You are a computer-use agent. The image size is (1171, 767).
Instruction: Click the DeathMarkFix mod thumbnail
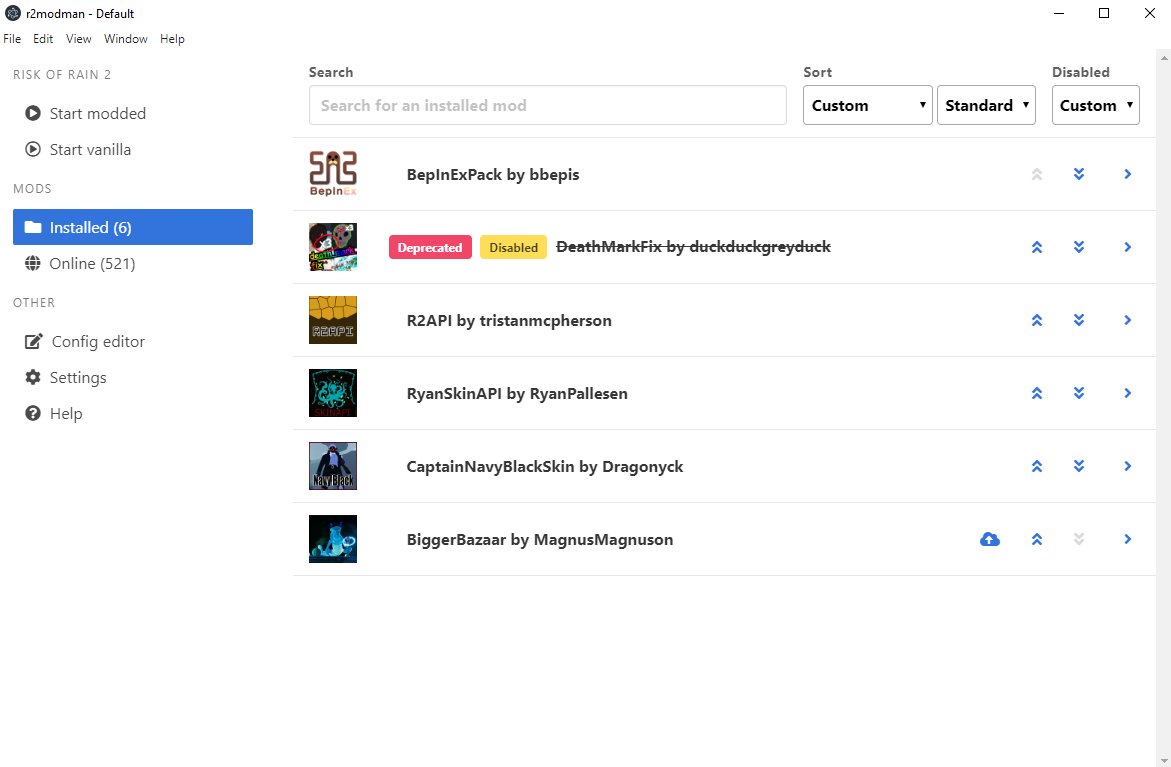coord(333,246)
